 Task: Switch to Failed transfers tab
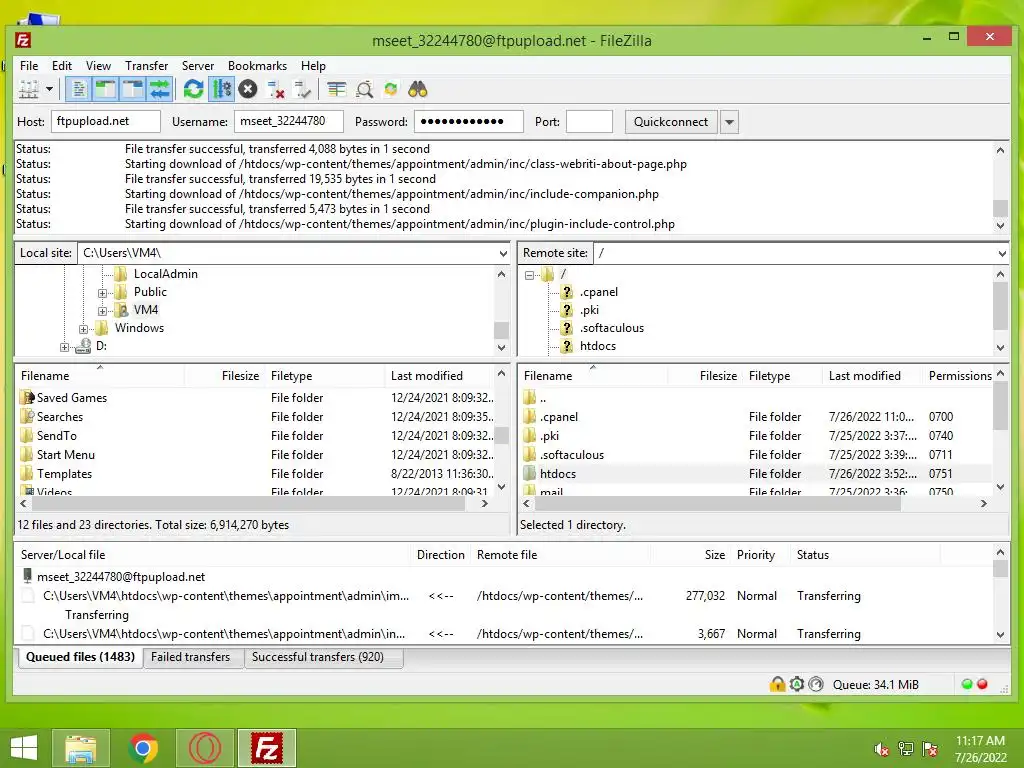tap(191, 657)
